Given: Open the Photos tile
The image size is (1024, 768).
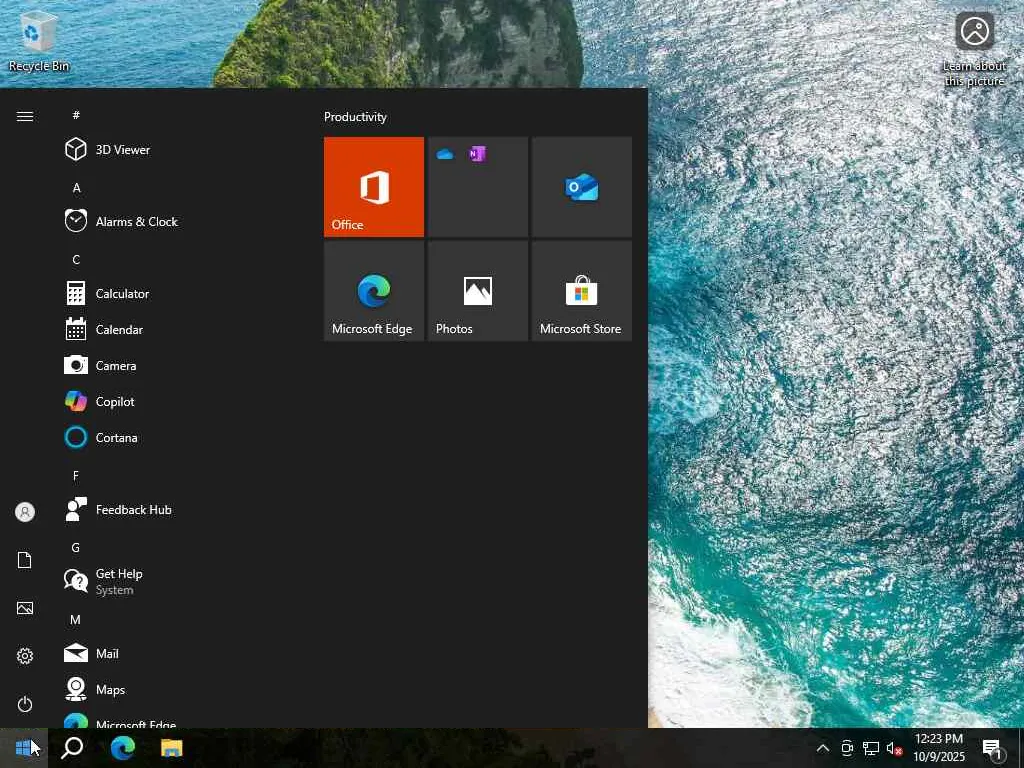Looking at the screenshot, I should [477, 291].
